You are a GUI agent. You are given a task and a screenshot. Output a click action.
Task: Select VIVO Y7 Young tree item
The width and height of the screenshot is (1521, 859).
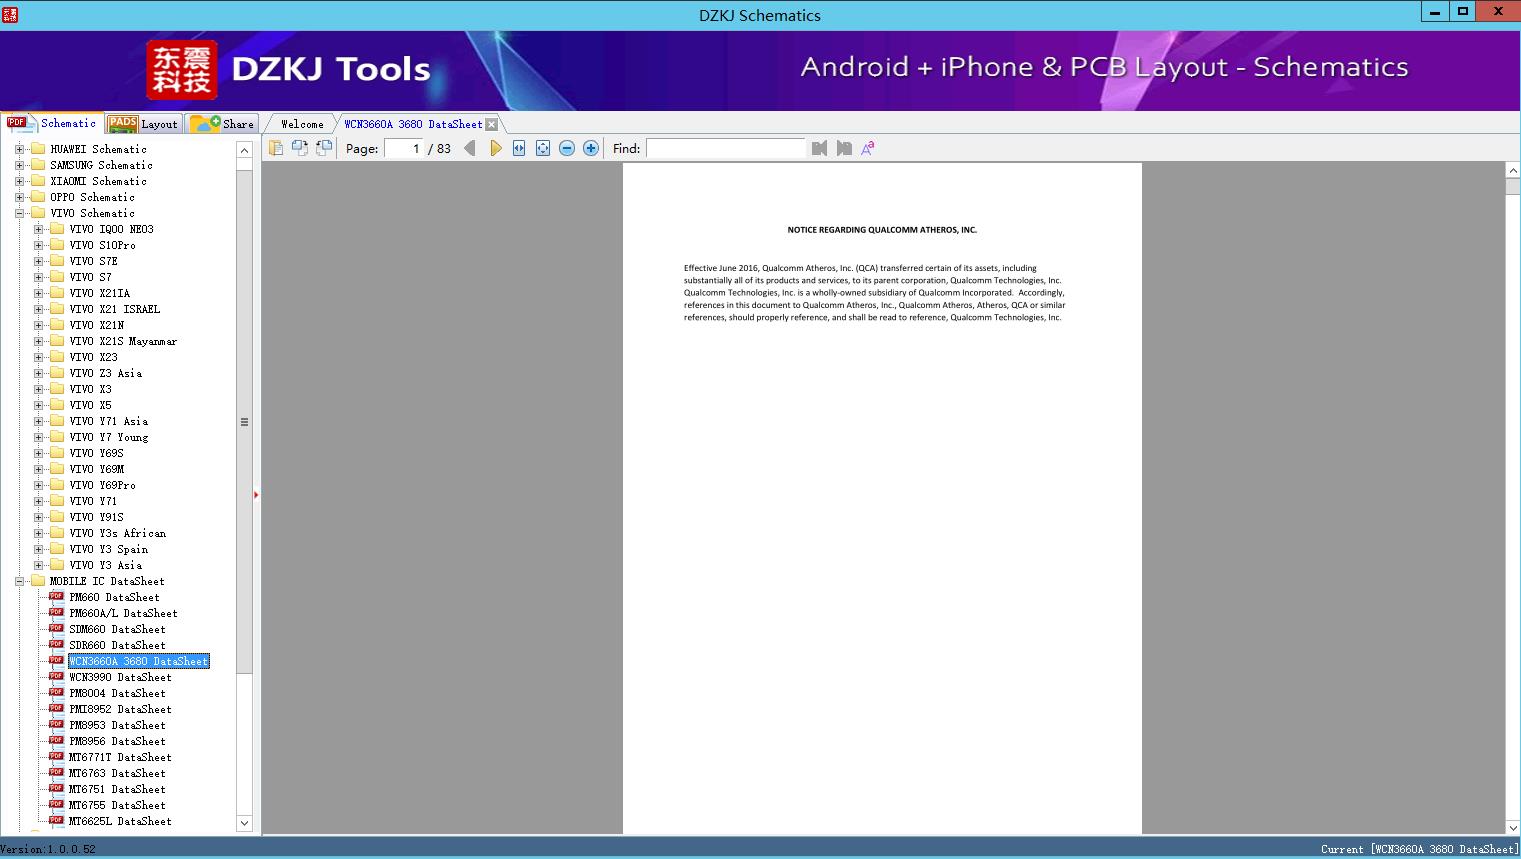tap(108, 437)
